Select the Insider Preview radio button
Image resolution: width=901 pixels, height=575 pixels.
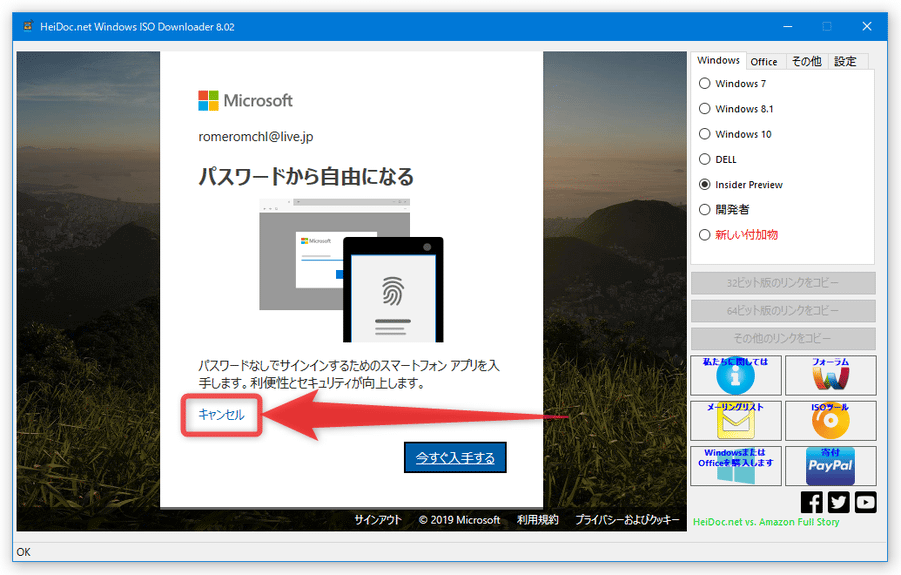704,184
